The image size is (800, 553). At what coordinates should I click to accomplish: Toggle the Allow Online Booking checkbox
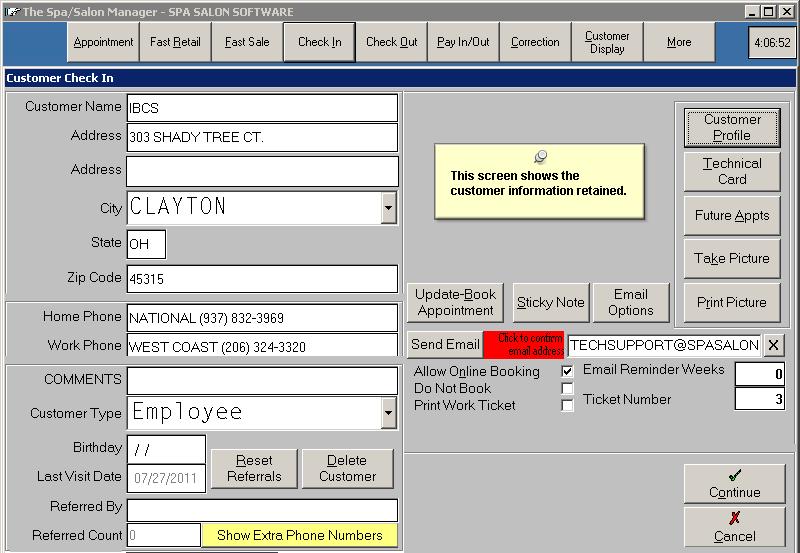[x=568, y=372]
